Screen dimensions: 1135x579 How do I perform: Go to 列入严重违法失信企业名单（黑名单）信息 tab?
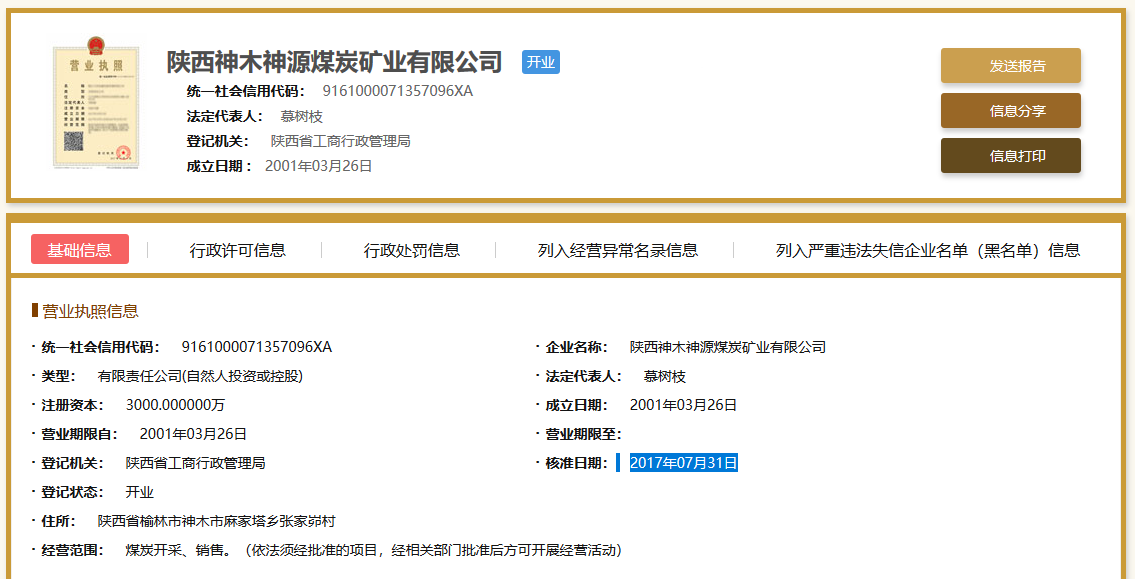click(x=927, y=250)
